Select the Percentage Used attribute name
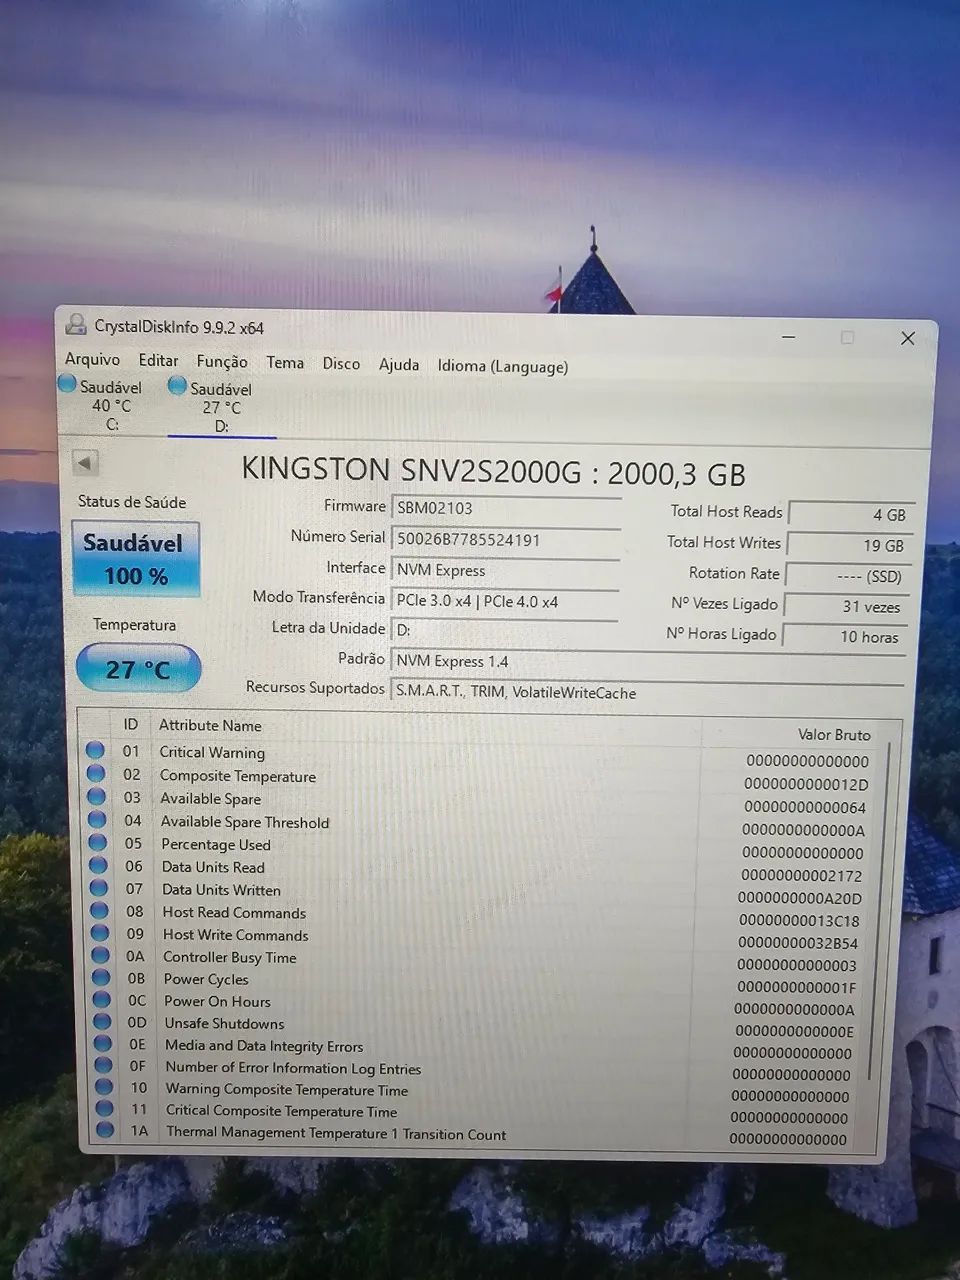960x1280 pixels. [x=216, y=844]
